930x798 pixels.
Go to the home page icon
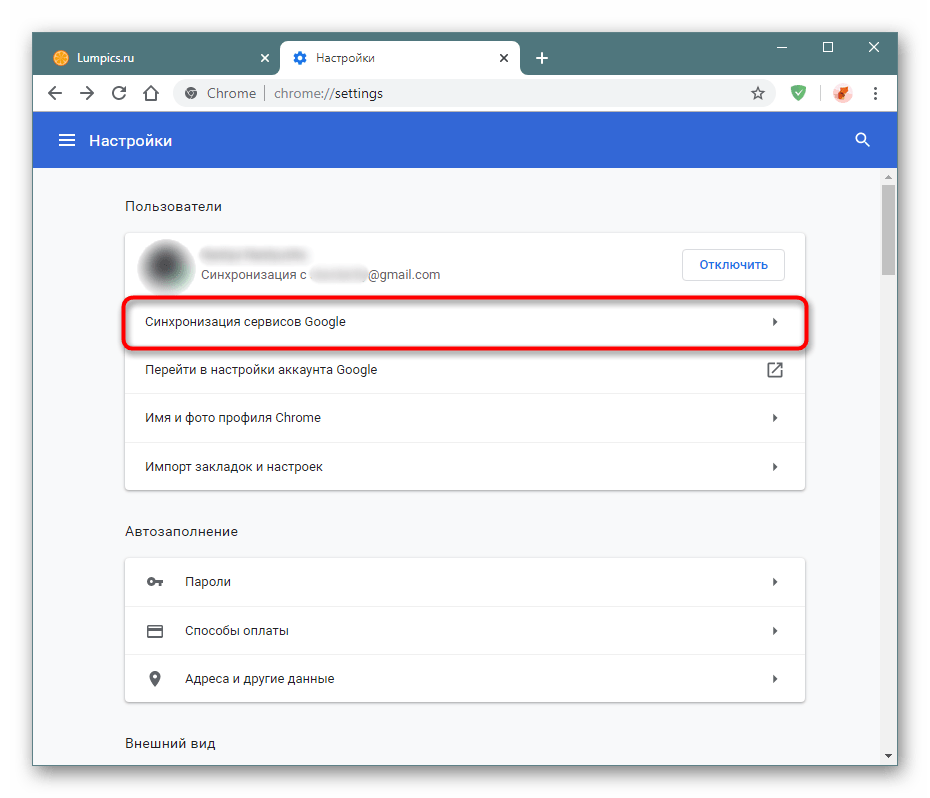pos(150,93)
